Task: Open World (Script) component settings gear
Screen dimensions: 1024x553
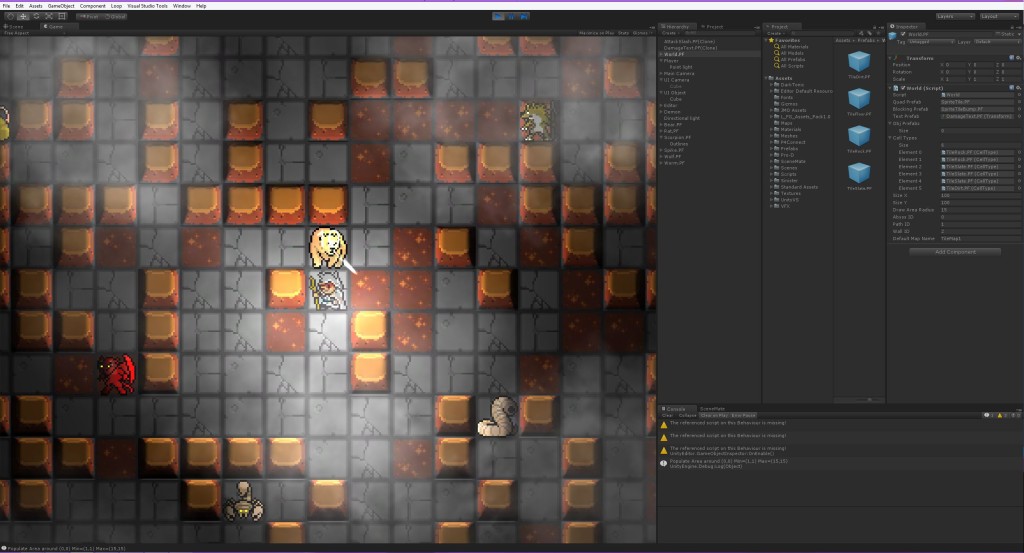Action: 1017,87
